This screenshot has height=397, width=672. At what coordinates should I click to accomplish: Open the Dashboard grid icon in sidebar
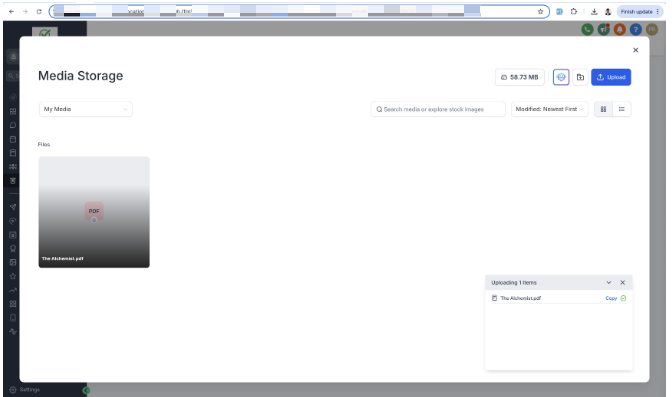(13, 111)
